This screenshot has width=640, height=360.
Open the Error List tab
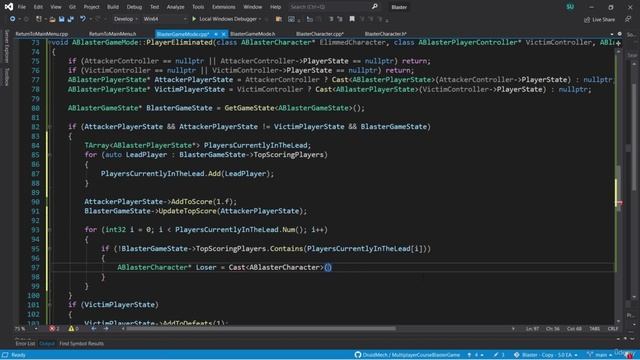[25, 344]
